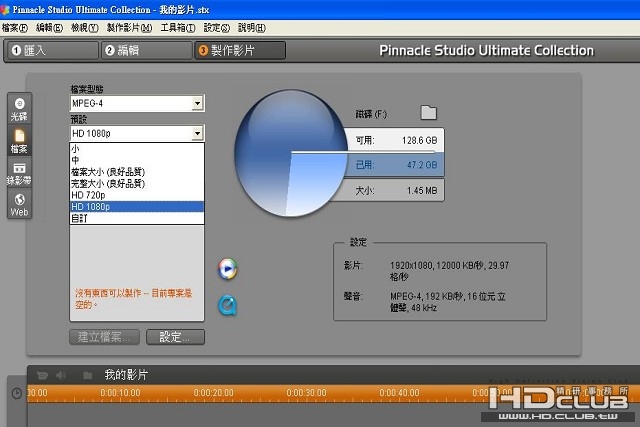
Task: Switch to the 2 編輯 edit tab
Action: [147, 51]
